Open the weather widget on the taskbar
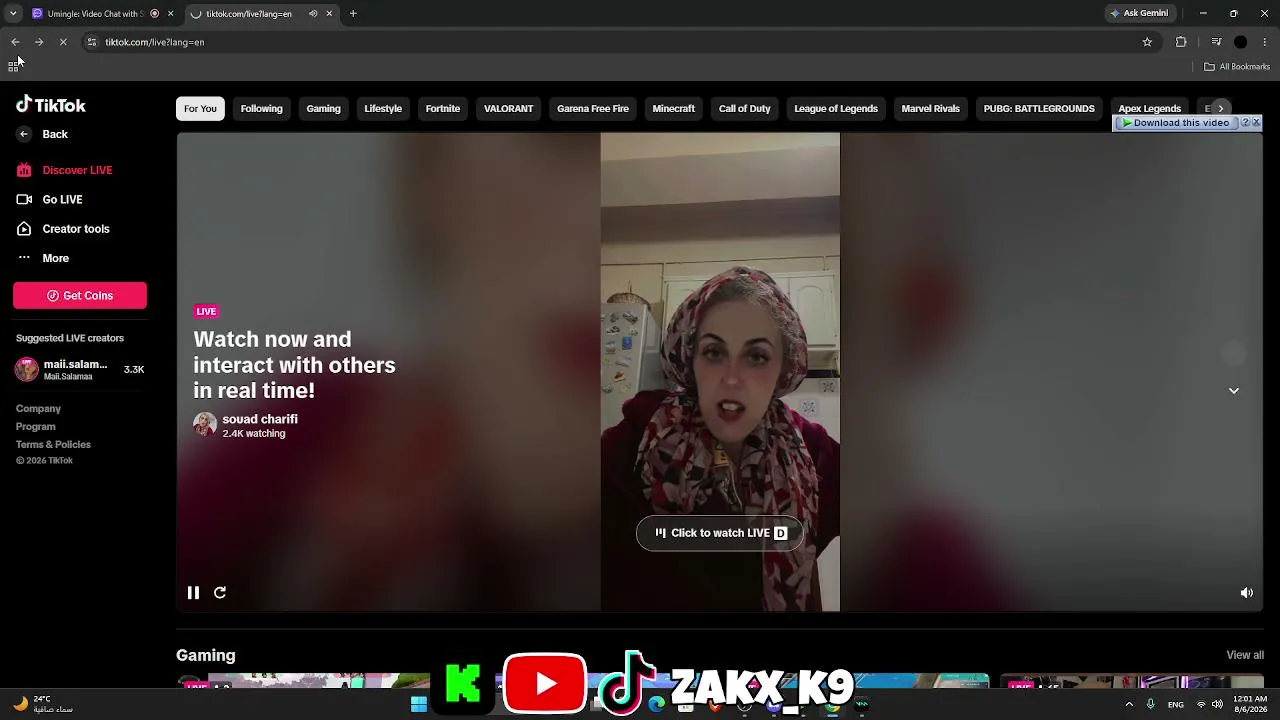The height and width of the screenshot is (720, 1280). [45, 704]
